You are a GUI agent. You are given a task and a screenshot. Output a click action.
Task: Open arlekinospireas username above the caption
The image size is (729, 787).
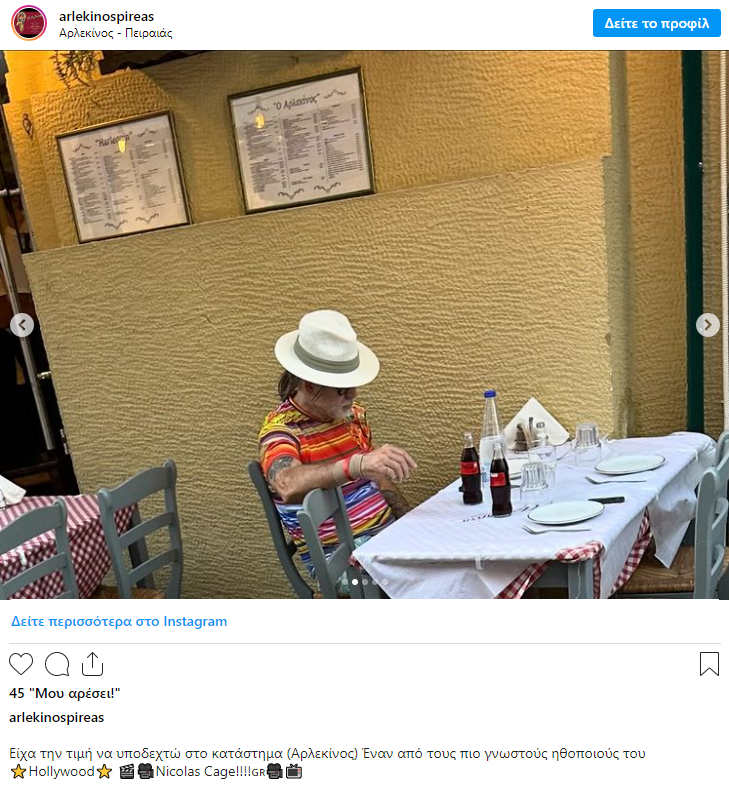coord(57,717)
